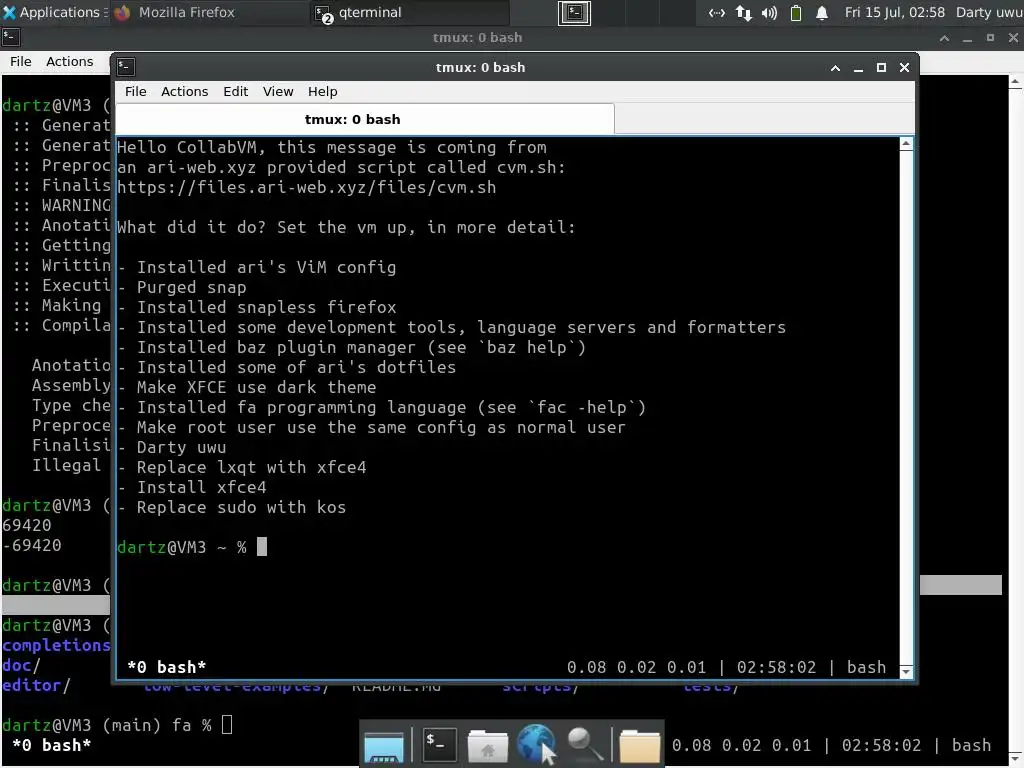
Task: Open home folder icon in bottom dock
Action: (x=488, y=746)
